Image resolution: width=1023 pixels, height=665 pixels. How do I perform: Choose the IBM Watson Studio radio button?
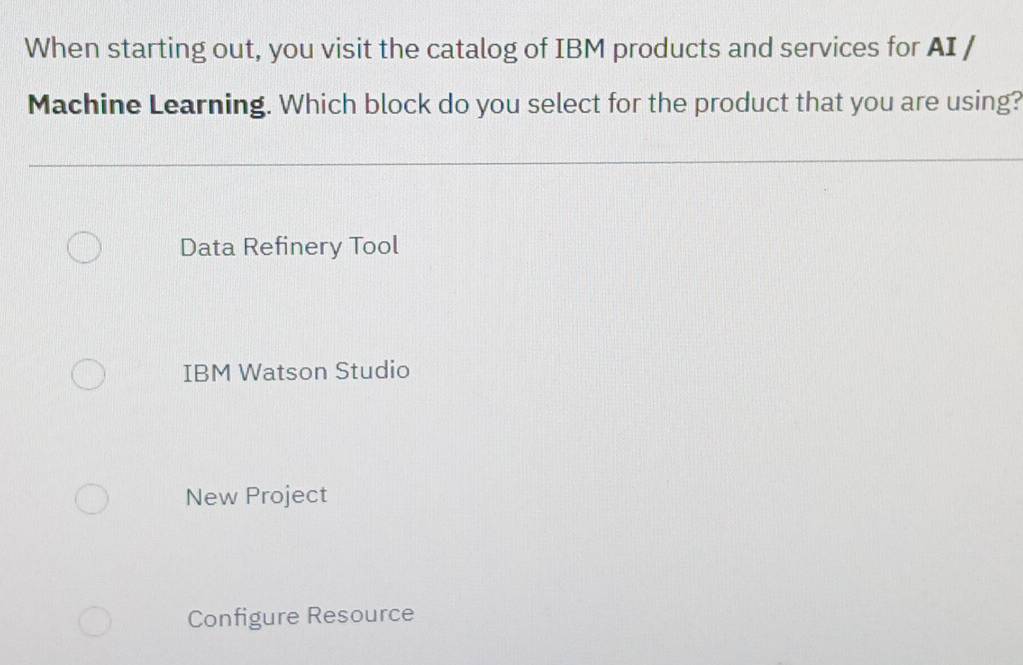click(x=88, y=374)
